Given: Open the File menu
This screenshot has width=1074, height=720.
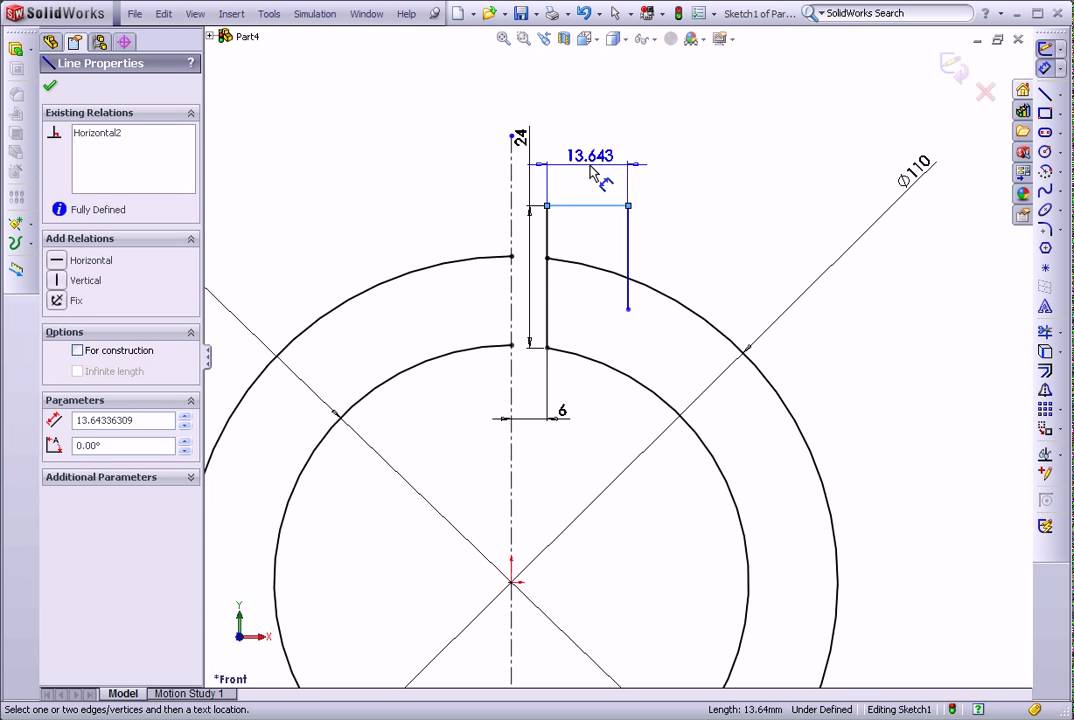Looking at the screenshot, I should coord(135,14).
